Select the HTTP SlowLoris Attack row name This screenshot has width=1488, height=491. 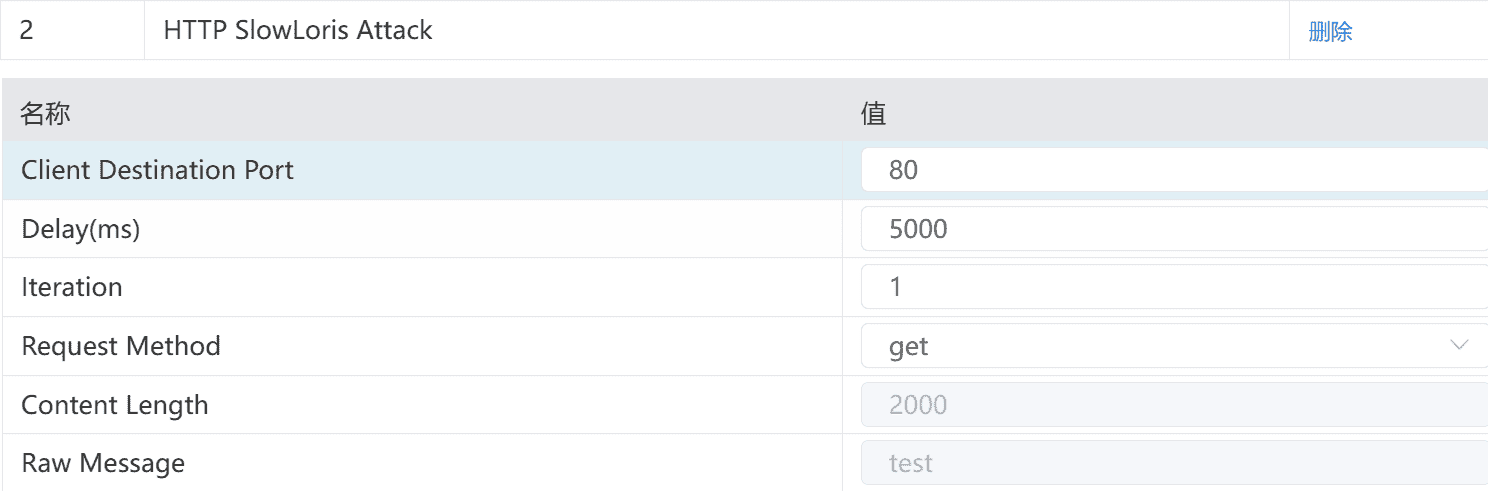(x=298, y=30)
